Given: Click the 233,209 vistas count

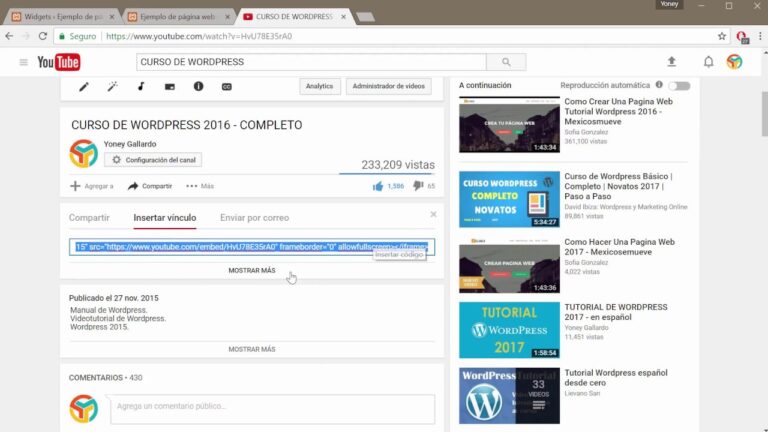Looking at the screenshot, I should coord(398,165).
